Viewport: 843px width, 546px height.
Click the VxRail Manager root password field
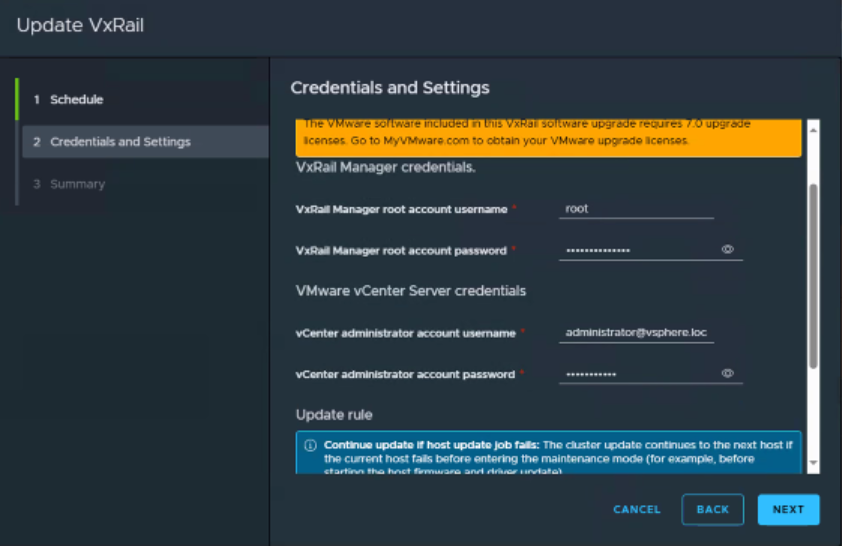636,250
